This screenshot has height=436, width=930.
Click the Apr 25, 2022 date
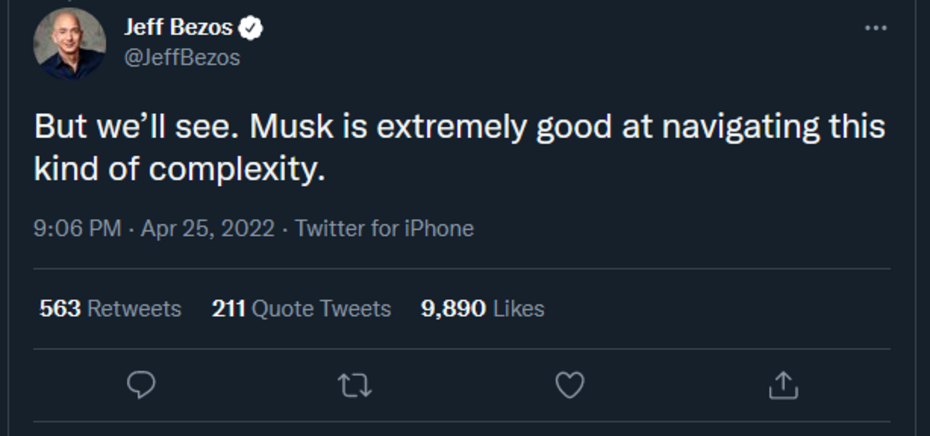(x=207, y=229)
